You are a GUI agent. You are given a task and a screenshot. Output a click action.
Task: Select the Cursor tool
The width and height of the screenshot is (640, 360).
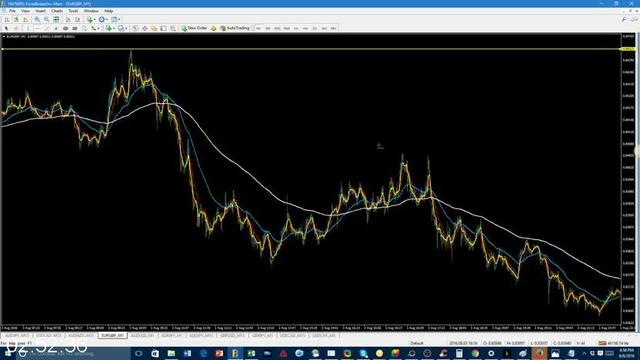coord(7,28)
